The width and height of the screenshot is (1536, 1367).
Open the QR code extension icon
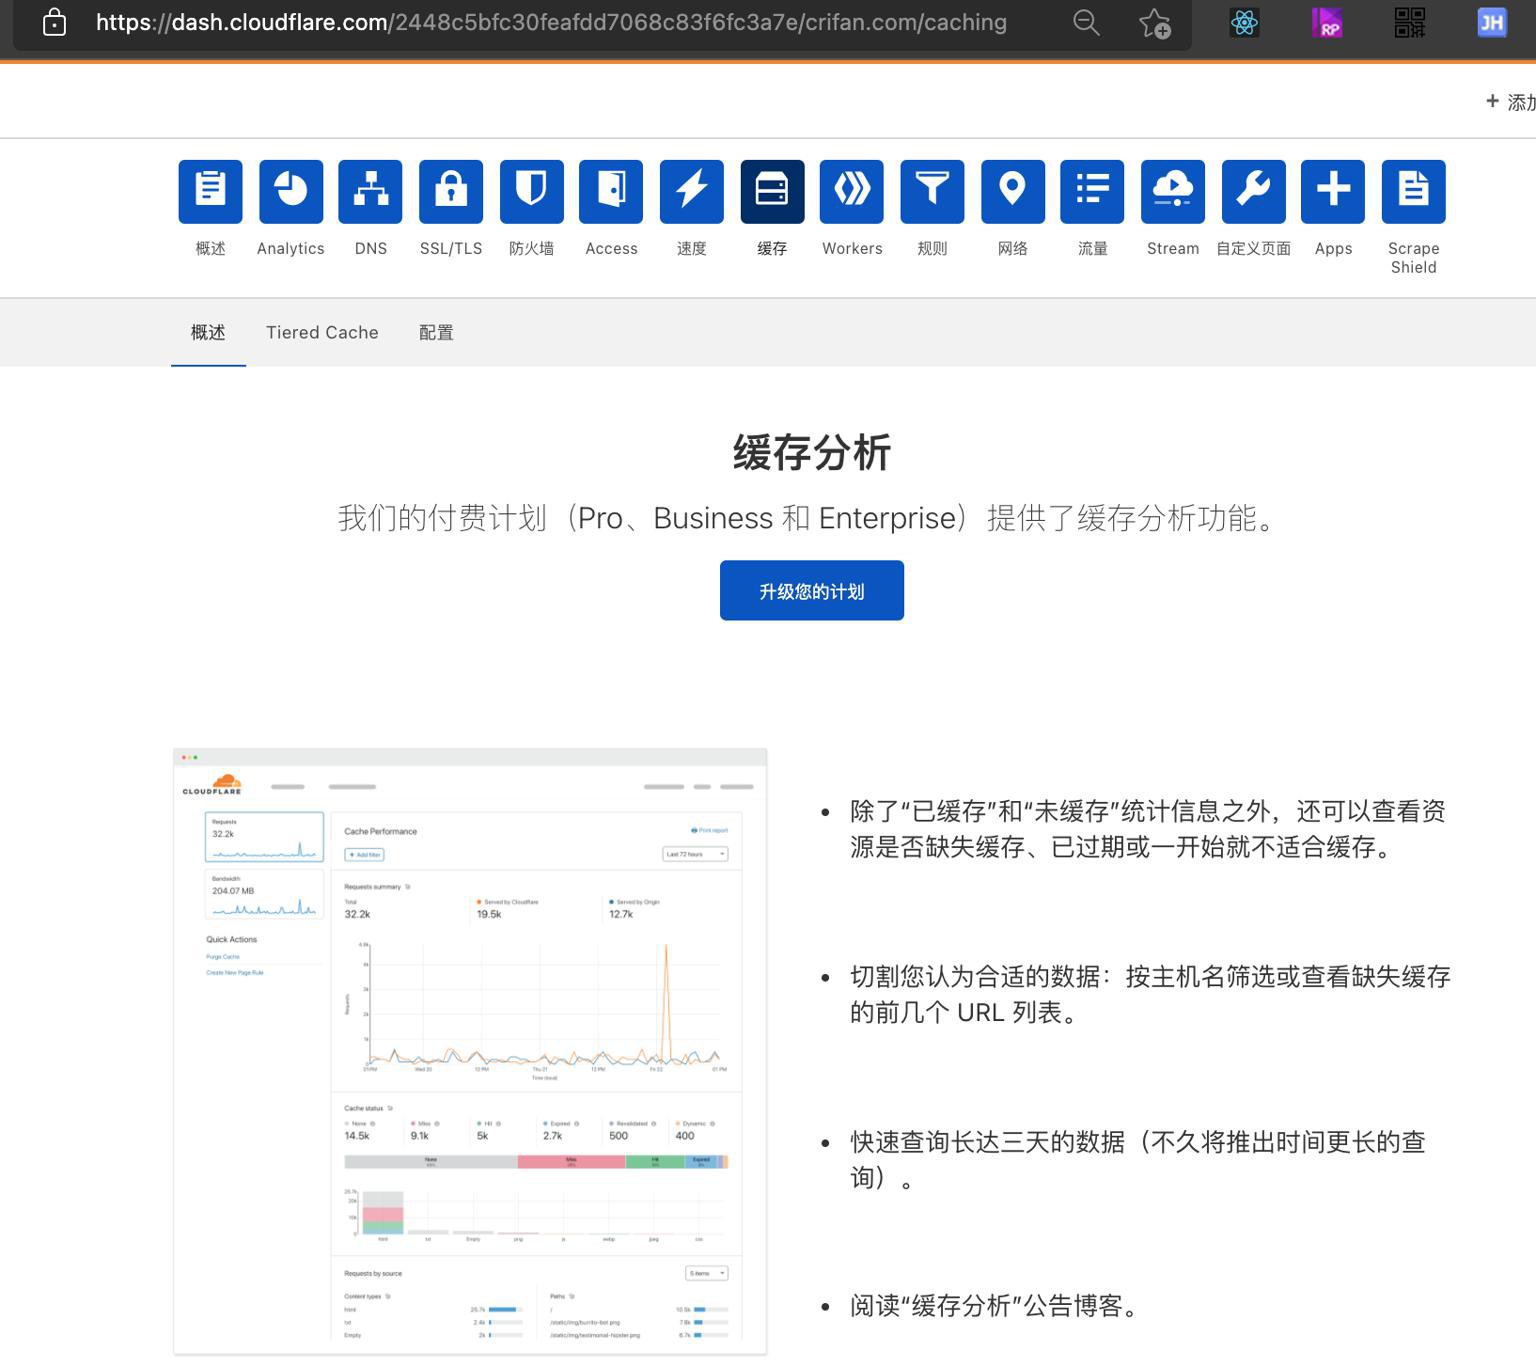pos(1410,22)
